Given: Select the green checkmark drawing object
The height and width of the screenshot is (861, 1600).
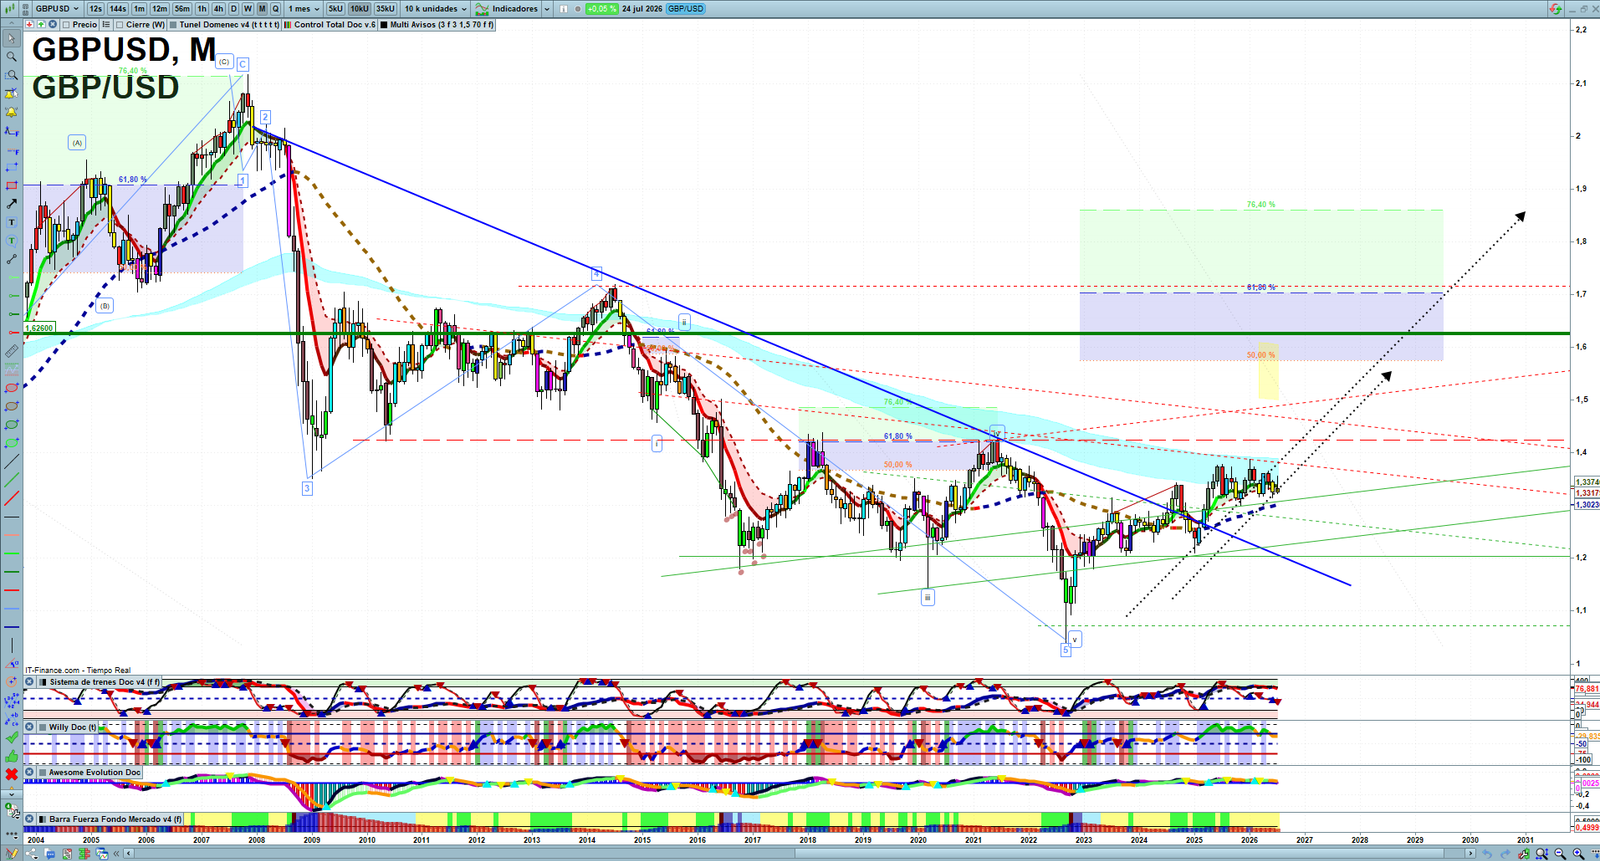Looking at the screenshot, I should (x=11, y=737).
